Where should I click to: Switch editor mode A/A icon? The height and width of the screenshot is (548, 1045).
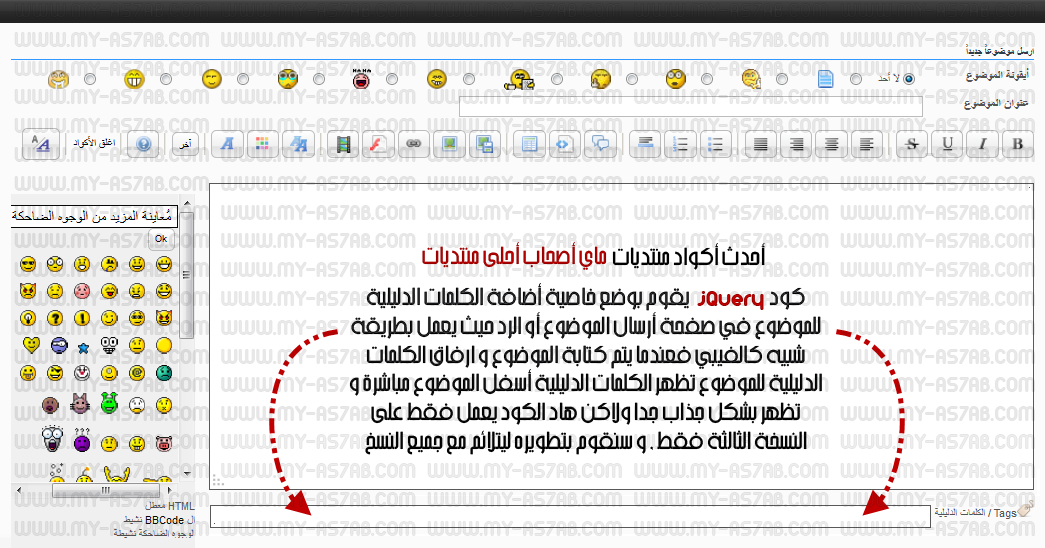coord(40,144)
